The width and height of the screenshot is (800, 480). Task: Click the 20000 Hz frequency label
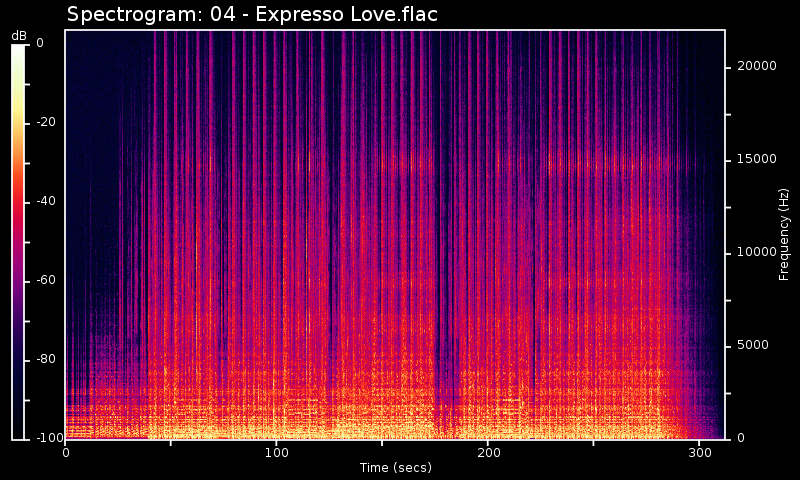pos(756,66)
